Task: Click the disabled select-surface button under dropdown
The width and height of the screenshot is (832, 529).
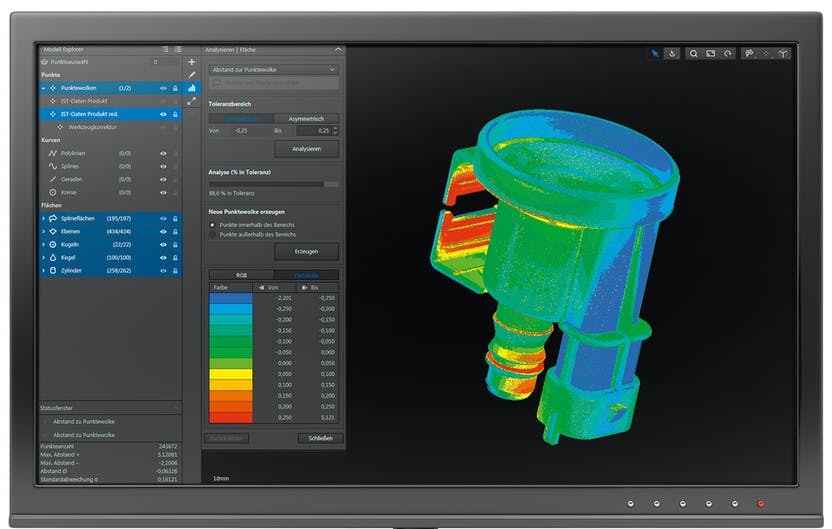Action: (x=274, y=83)
